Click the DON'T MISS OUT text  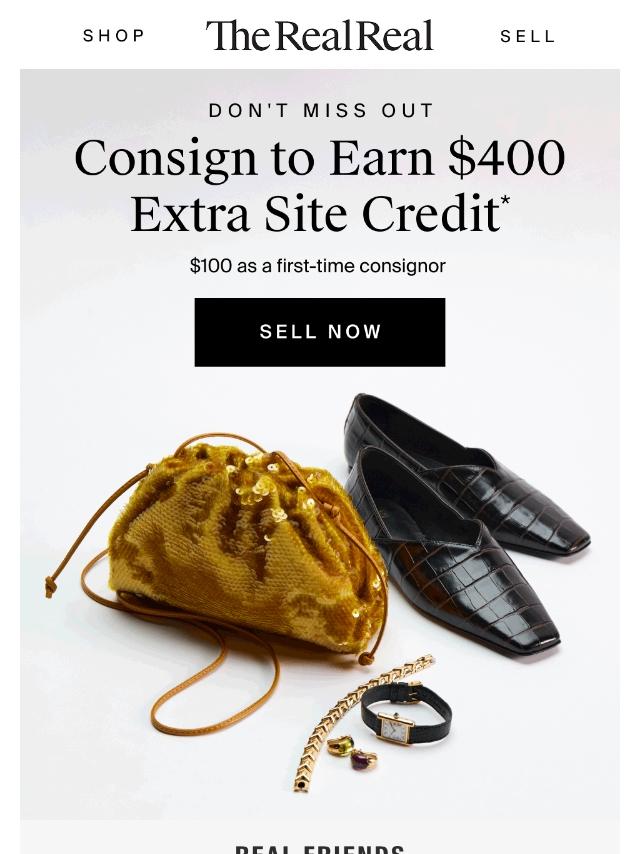[x=321, y=111]
